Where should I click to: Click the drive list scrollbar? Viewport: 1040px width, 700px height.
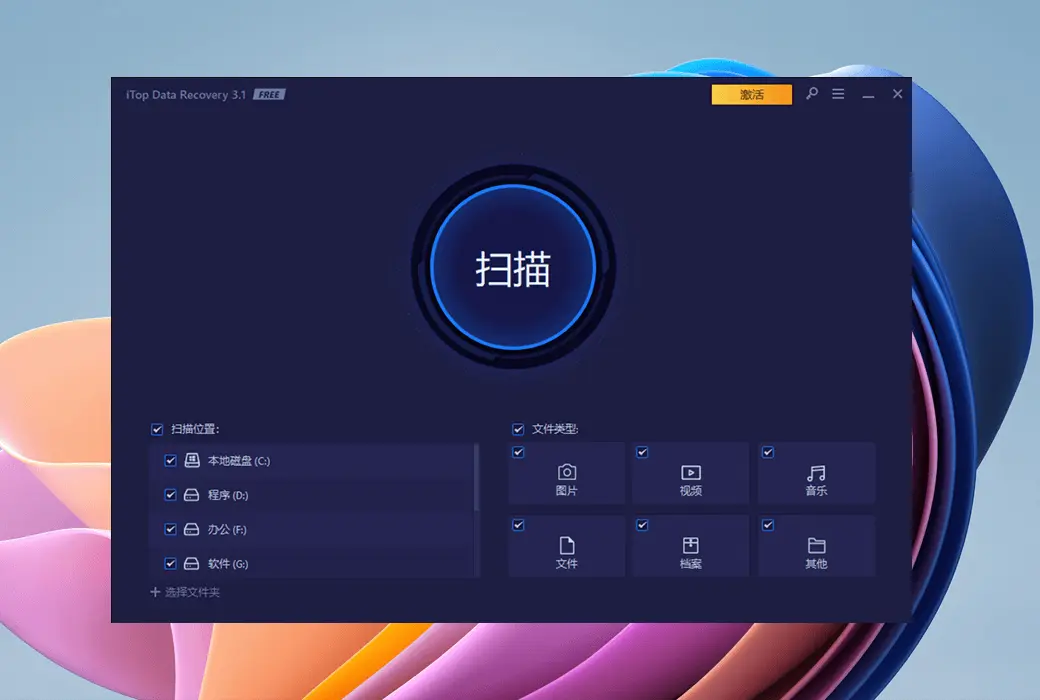coord(476,478)
